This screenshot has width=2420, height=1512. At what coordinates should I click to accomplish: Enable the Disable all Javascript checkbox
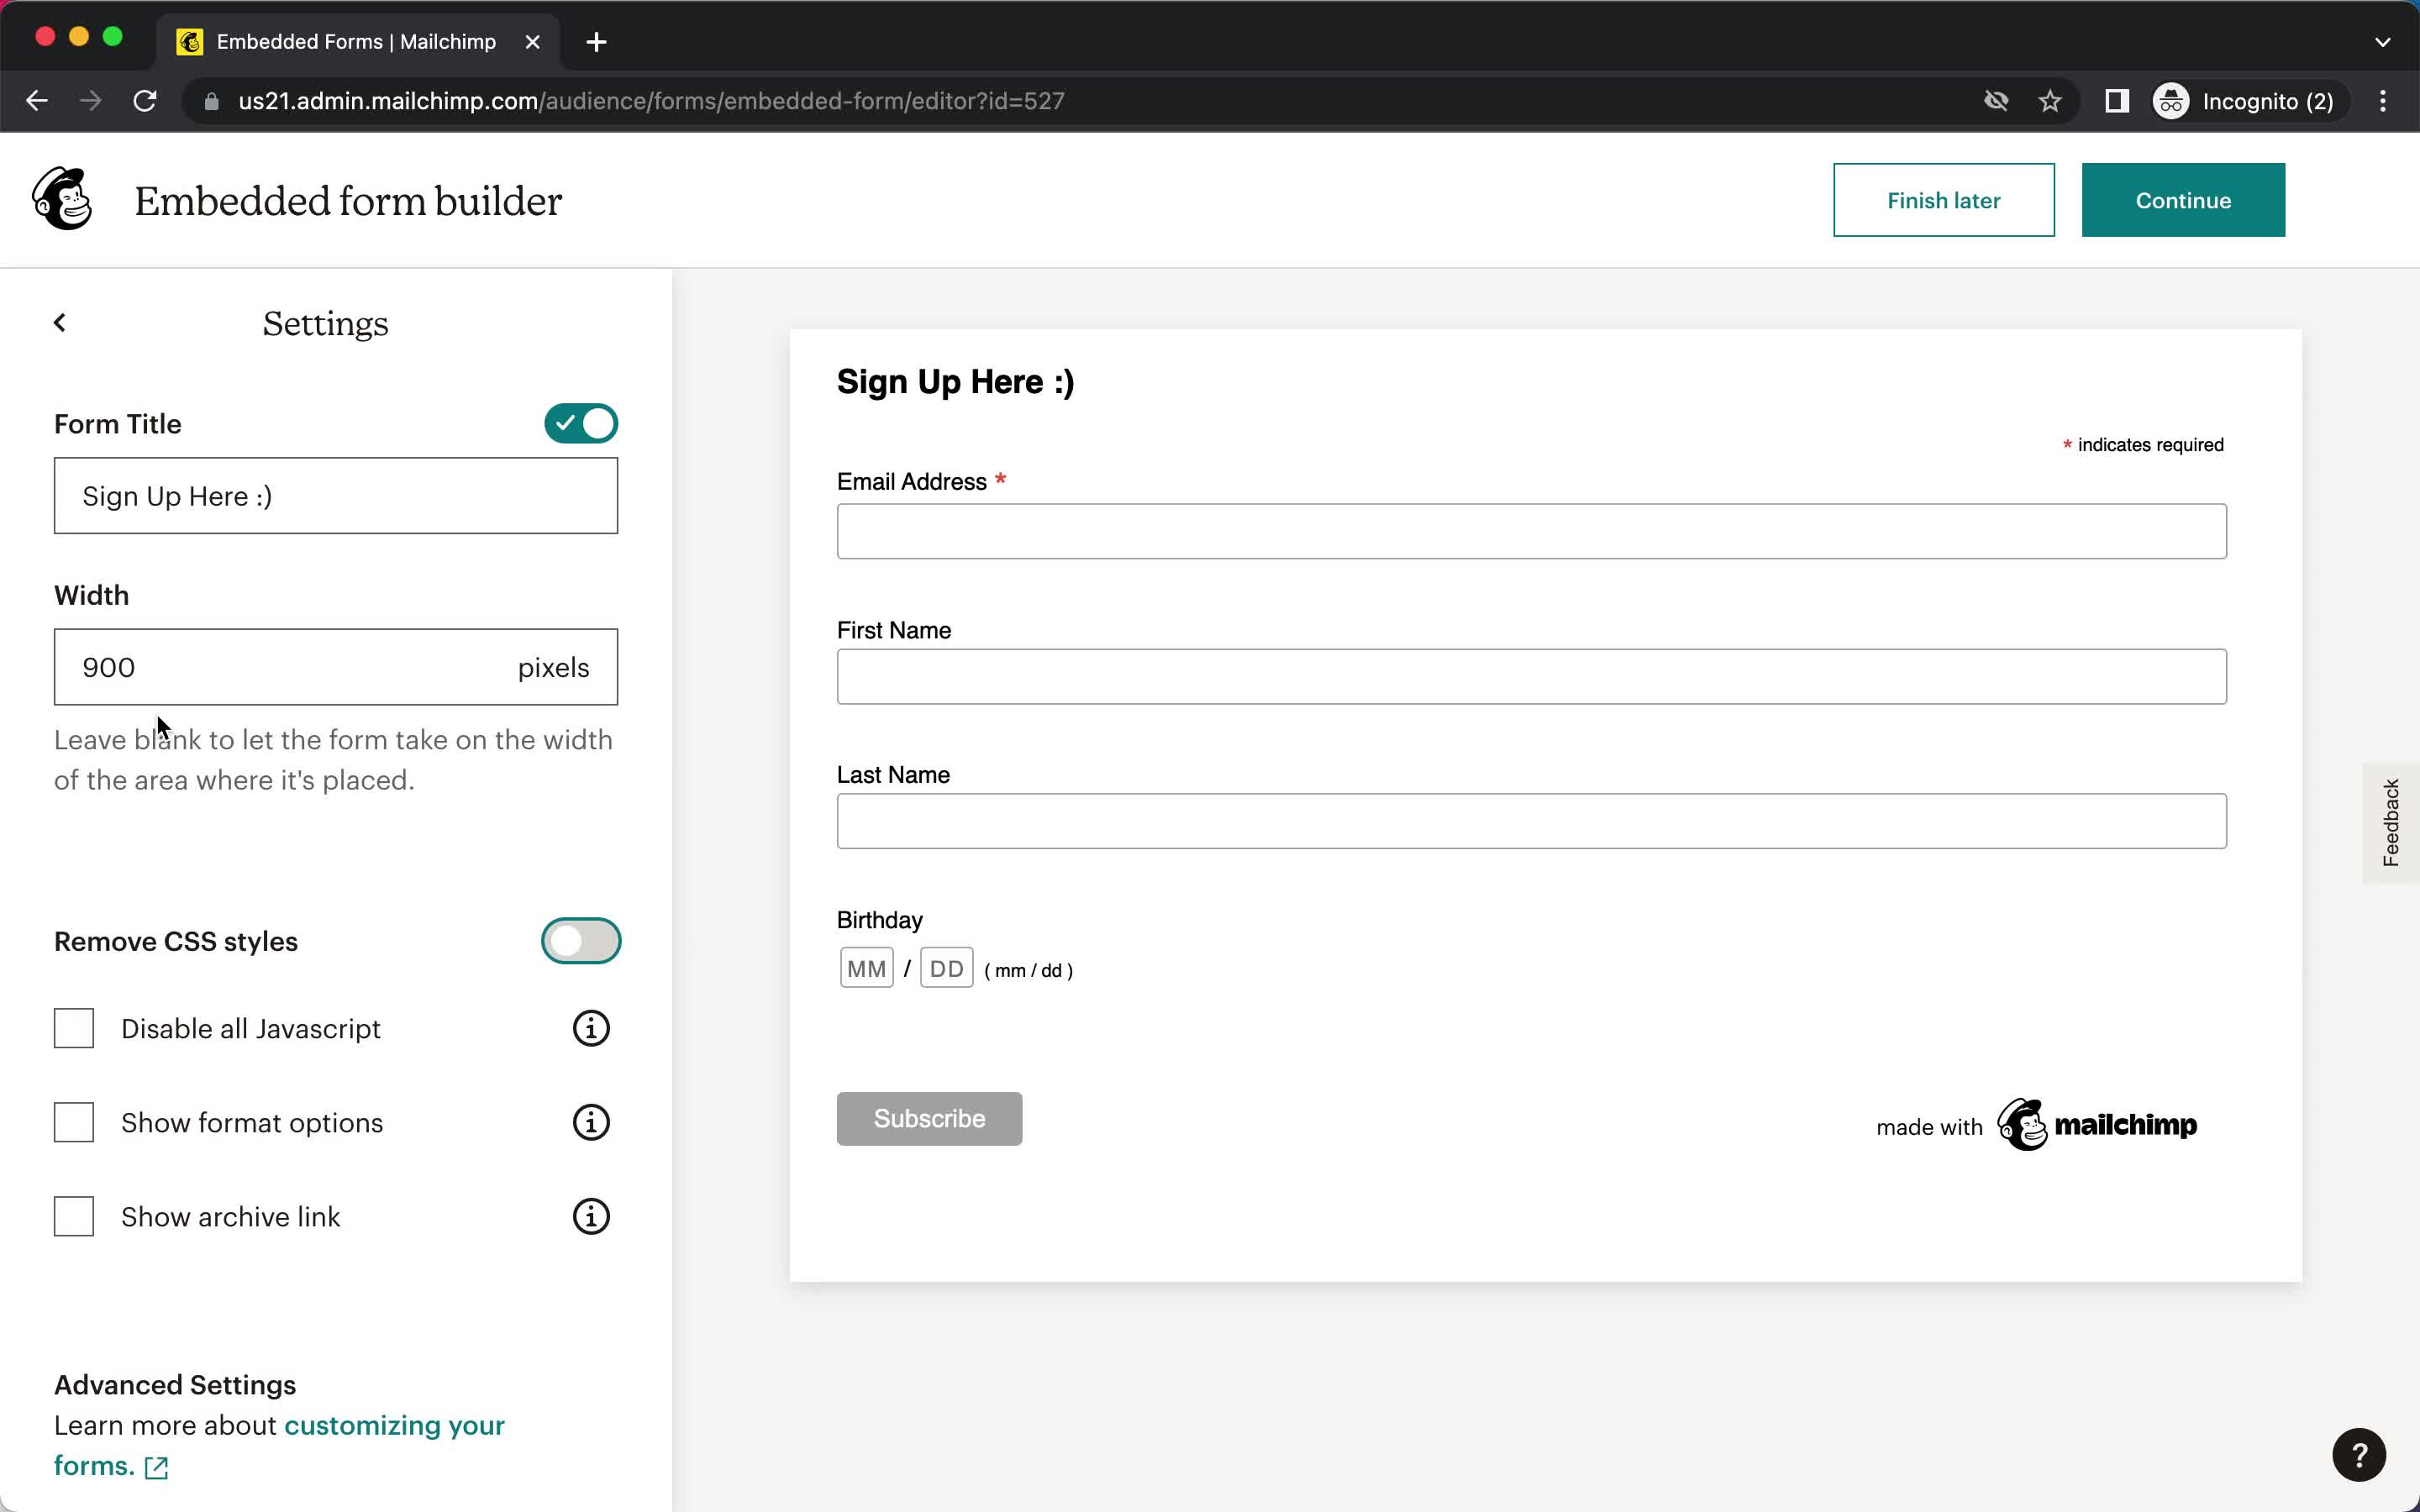pyautogui.click(x=73, y=1028)
